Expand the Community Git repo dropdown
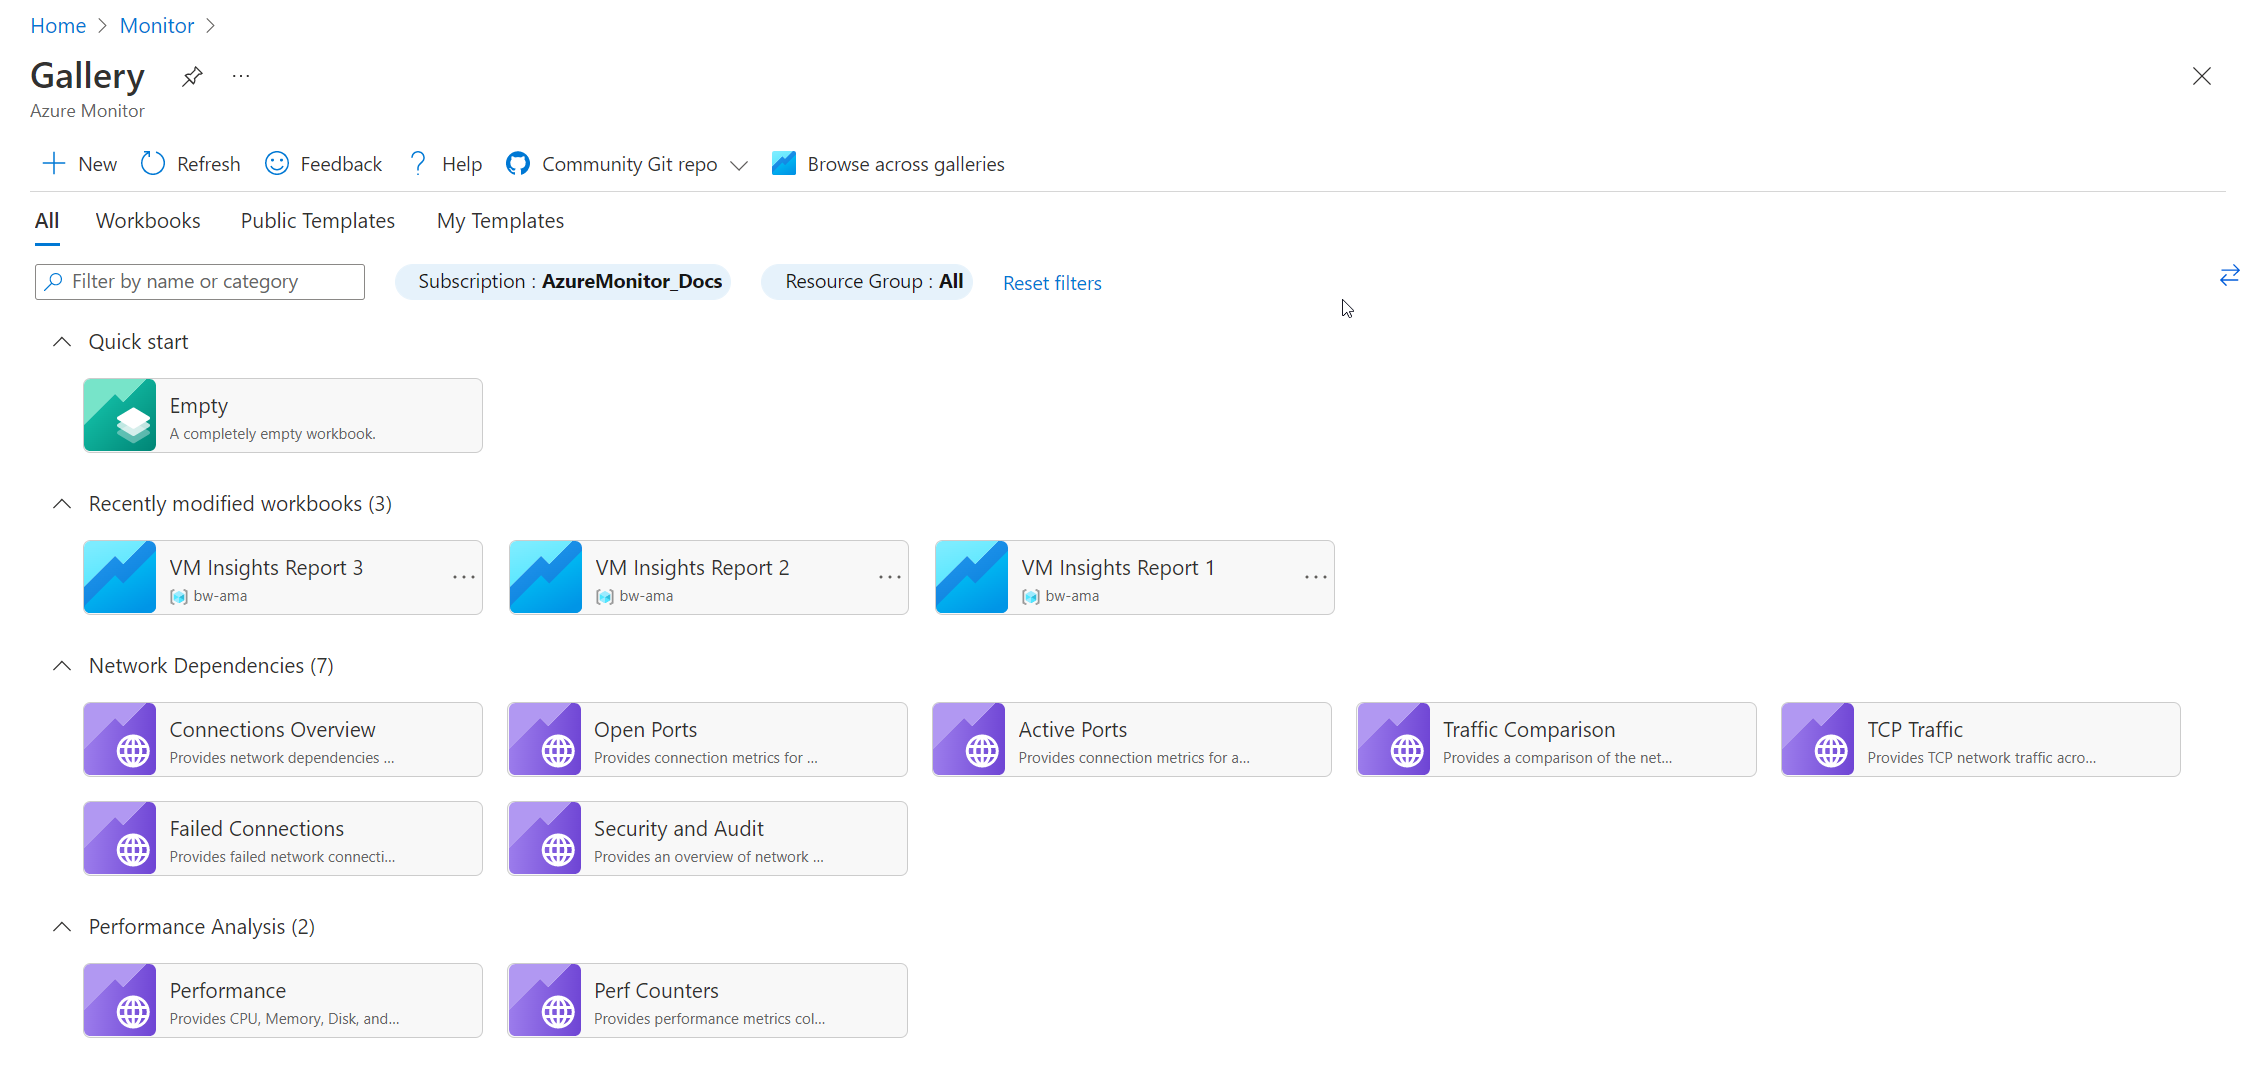 pos(738,165)
